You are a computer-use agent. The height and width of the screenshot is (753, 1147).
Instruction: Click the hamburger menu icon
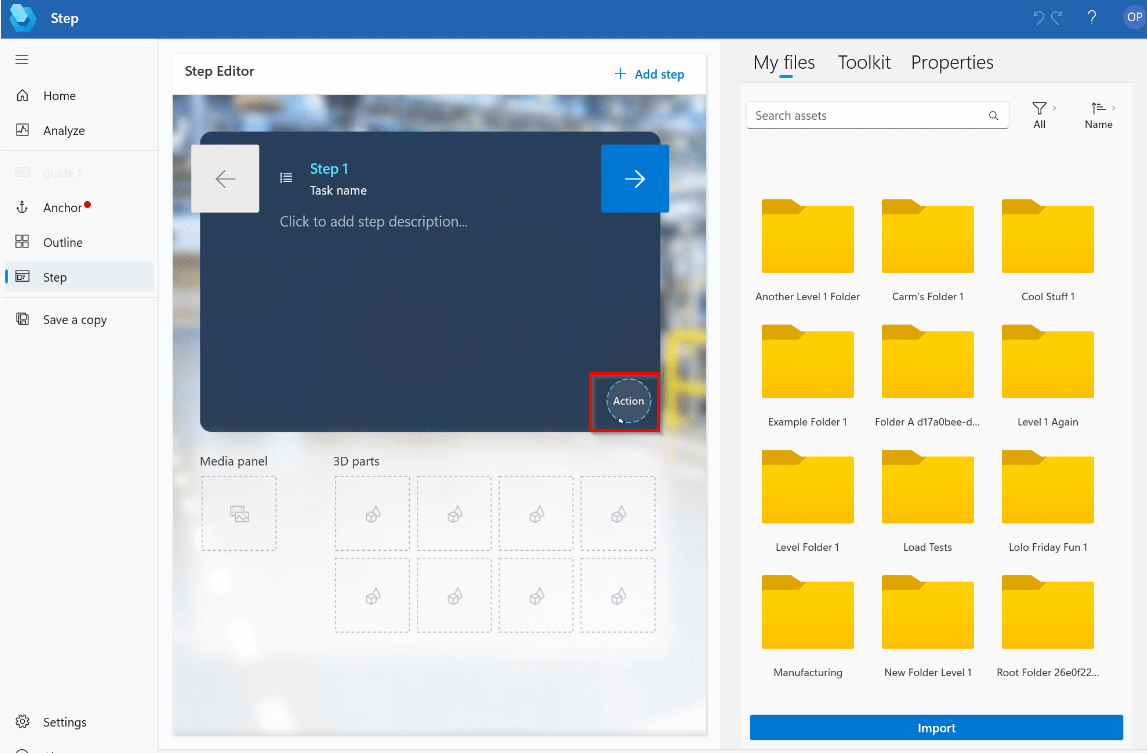tap(21, 60)
